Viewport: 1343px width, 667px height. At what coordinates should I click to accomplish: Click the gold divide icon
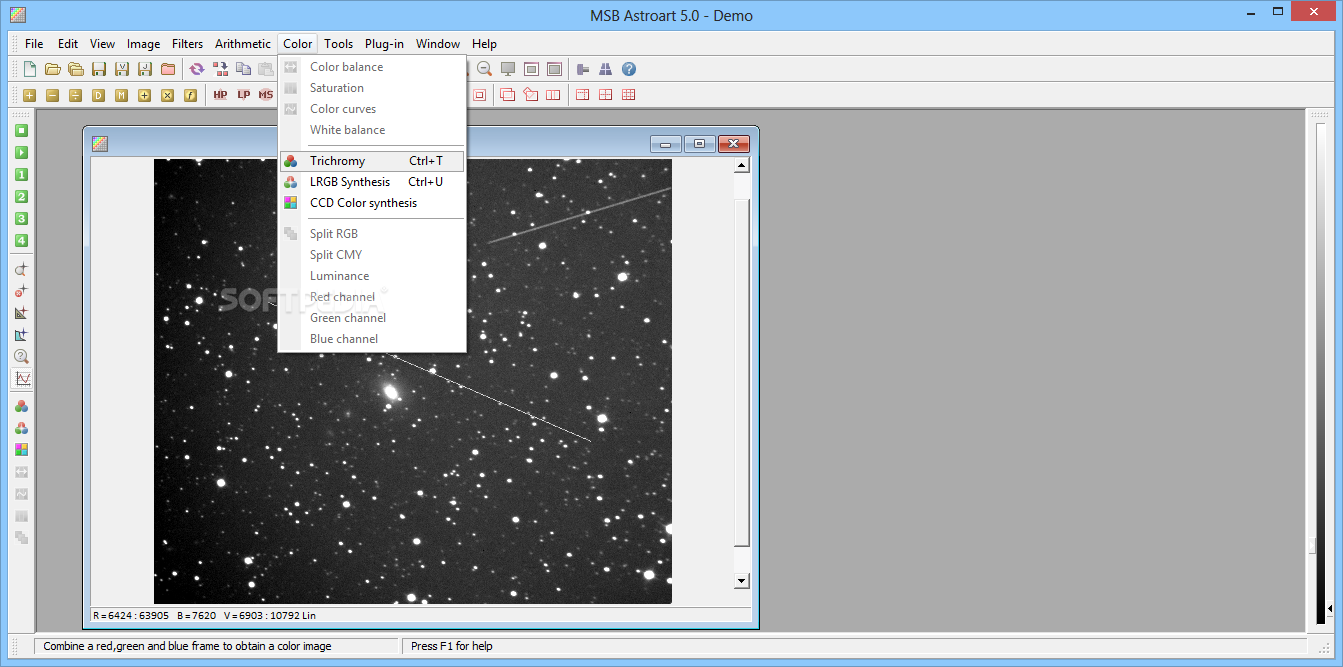76,95
